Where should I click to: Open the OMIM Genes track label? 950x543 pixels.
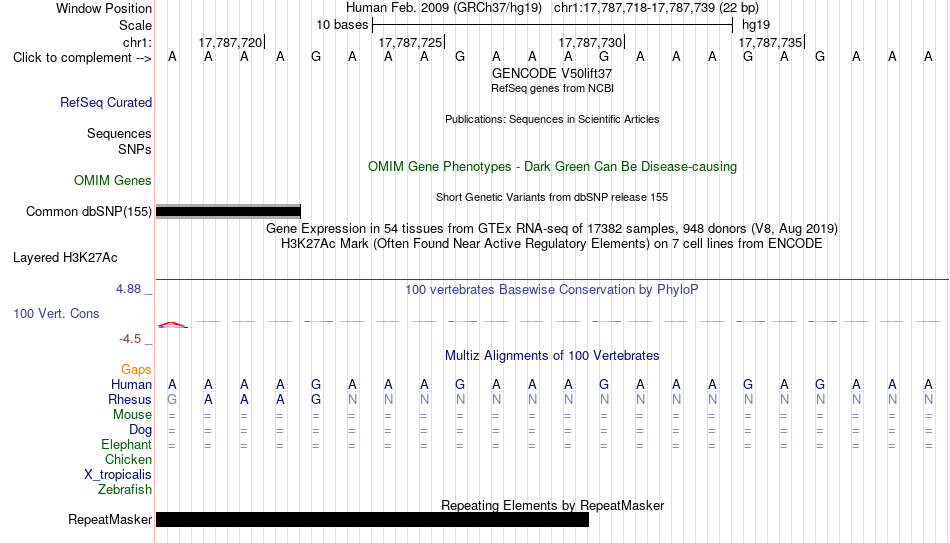113,181
